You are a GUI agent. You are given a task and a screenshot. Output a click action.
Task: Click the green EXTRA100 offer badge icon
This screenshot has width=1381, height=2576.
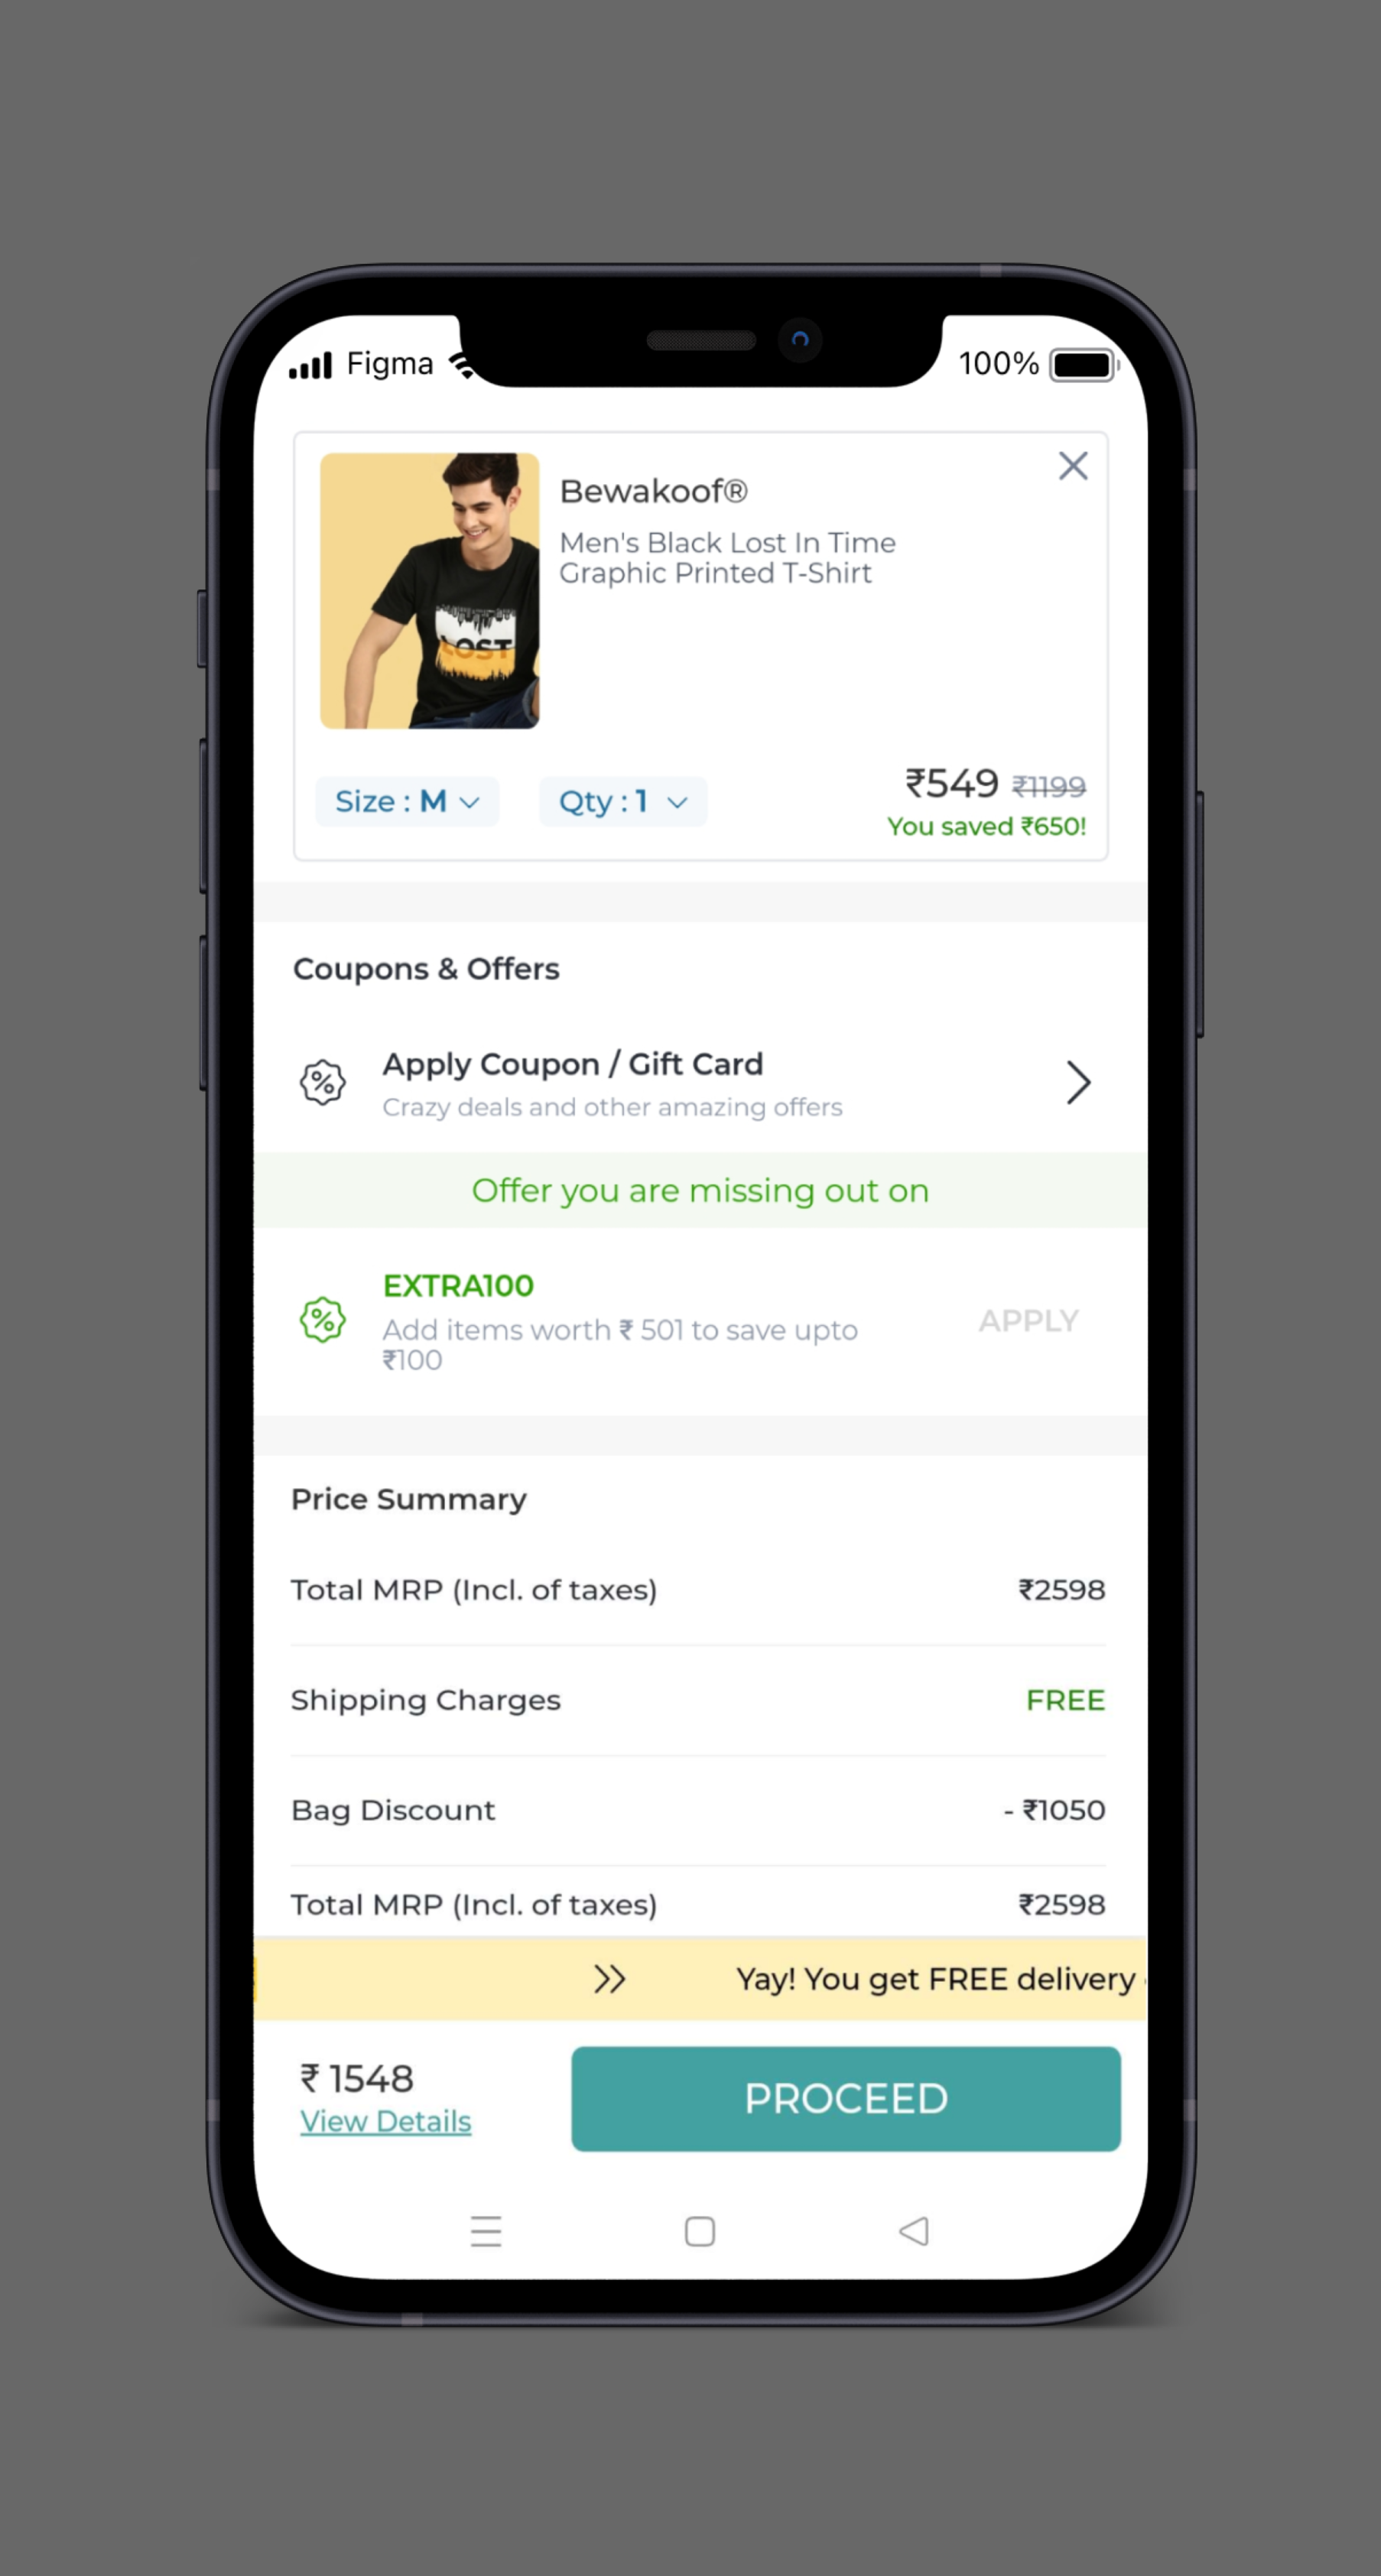[x=323, y=1320]
